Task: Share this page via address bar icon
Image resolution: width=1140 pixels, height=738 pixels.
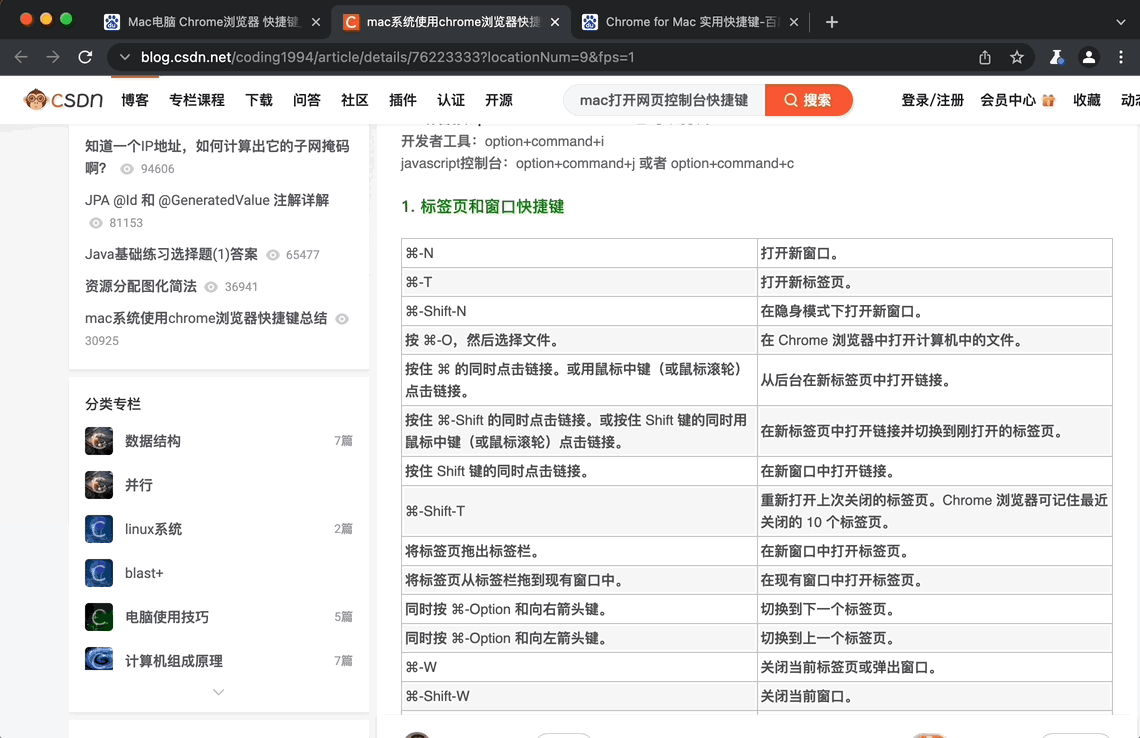Action: (x=984, y=57)
